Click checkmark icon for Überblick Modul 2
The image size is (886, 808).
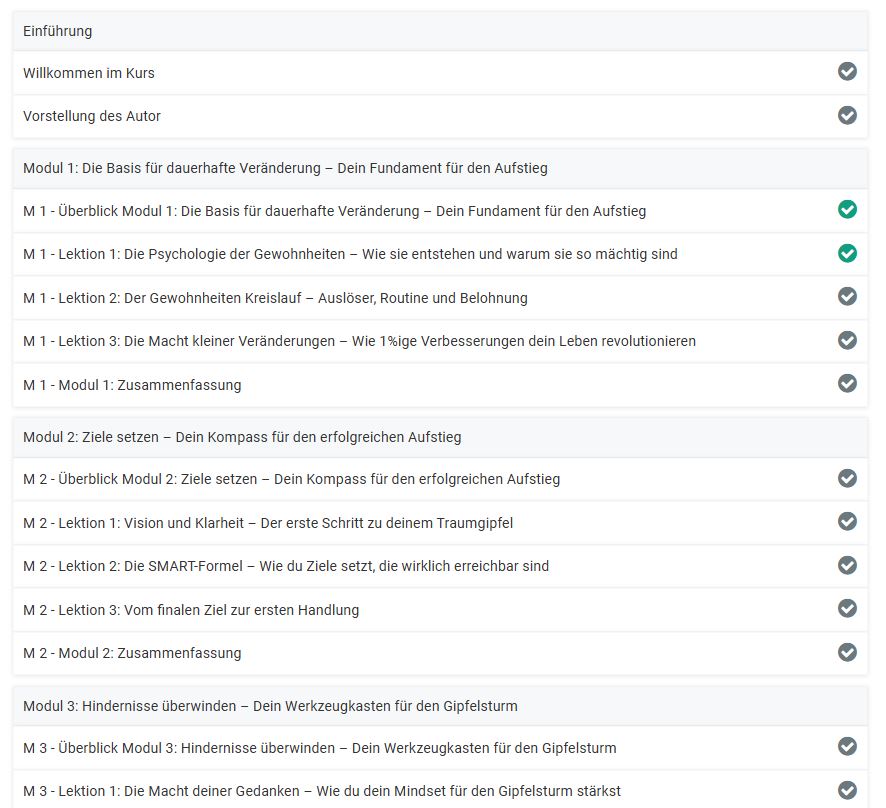click(x=847, y=478)
